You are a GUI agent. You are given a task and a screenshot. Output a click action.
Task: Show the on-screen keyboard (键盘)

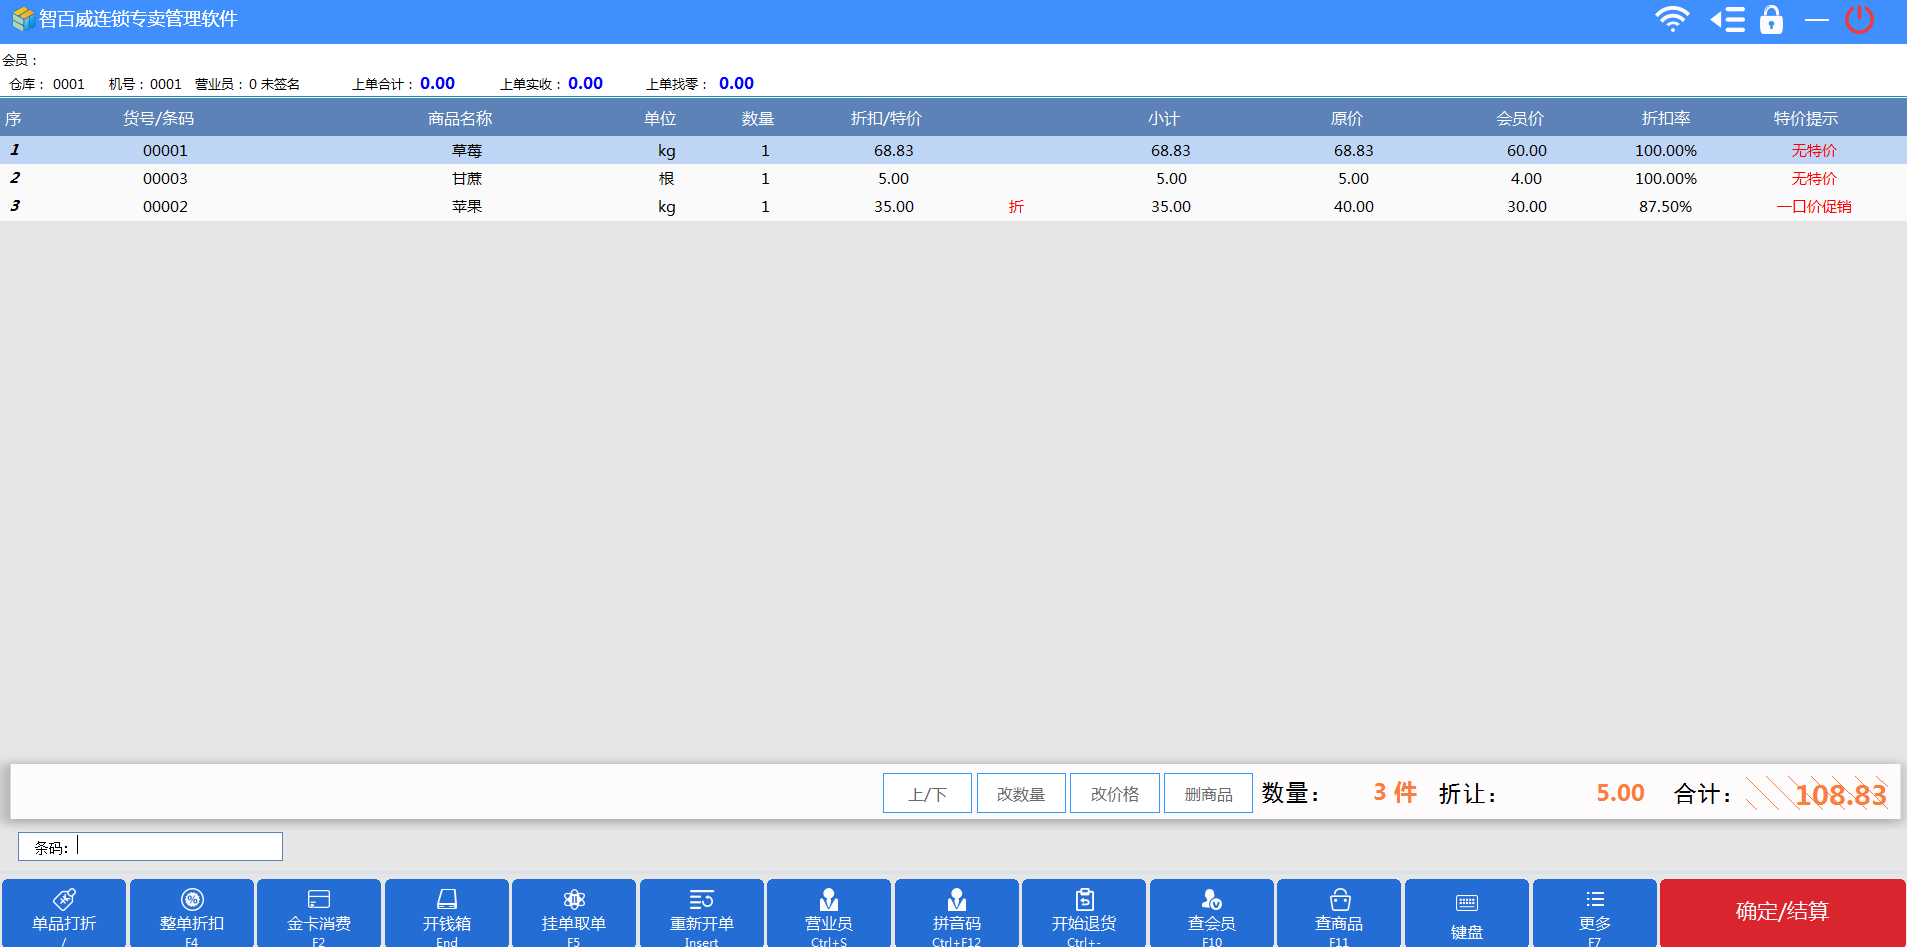[x=1466, y=904]
